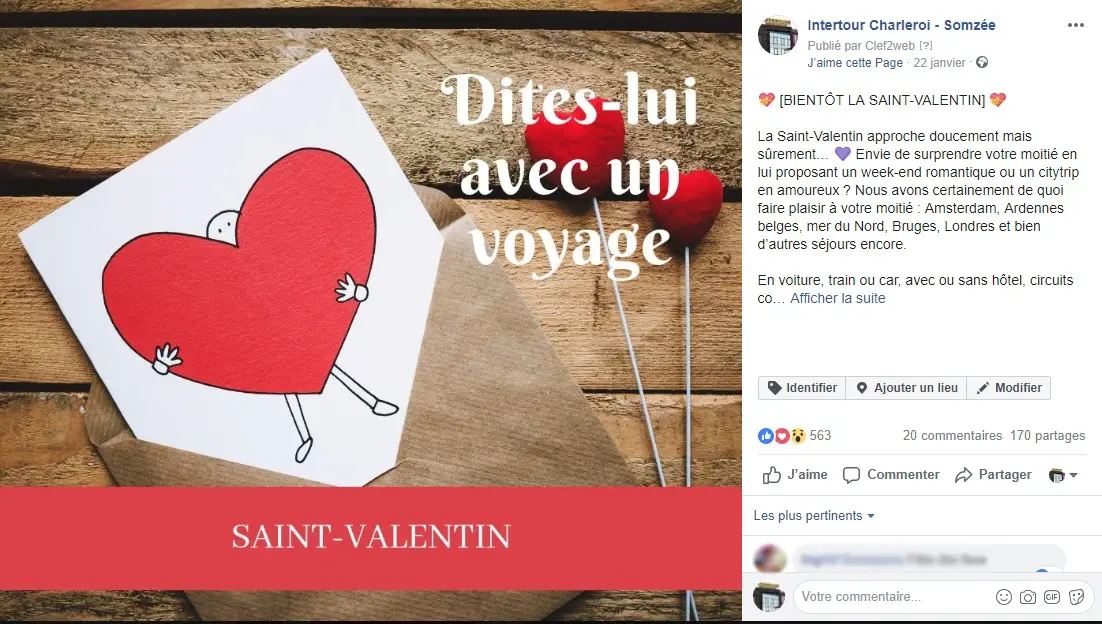Screen dimensions: 1102x624
Task: Click the GIF icon in the comment box
Action: click(x=1051, y=597)
